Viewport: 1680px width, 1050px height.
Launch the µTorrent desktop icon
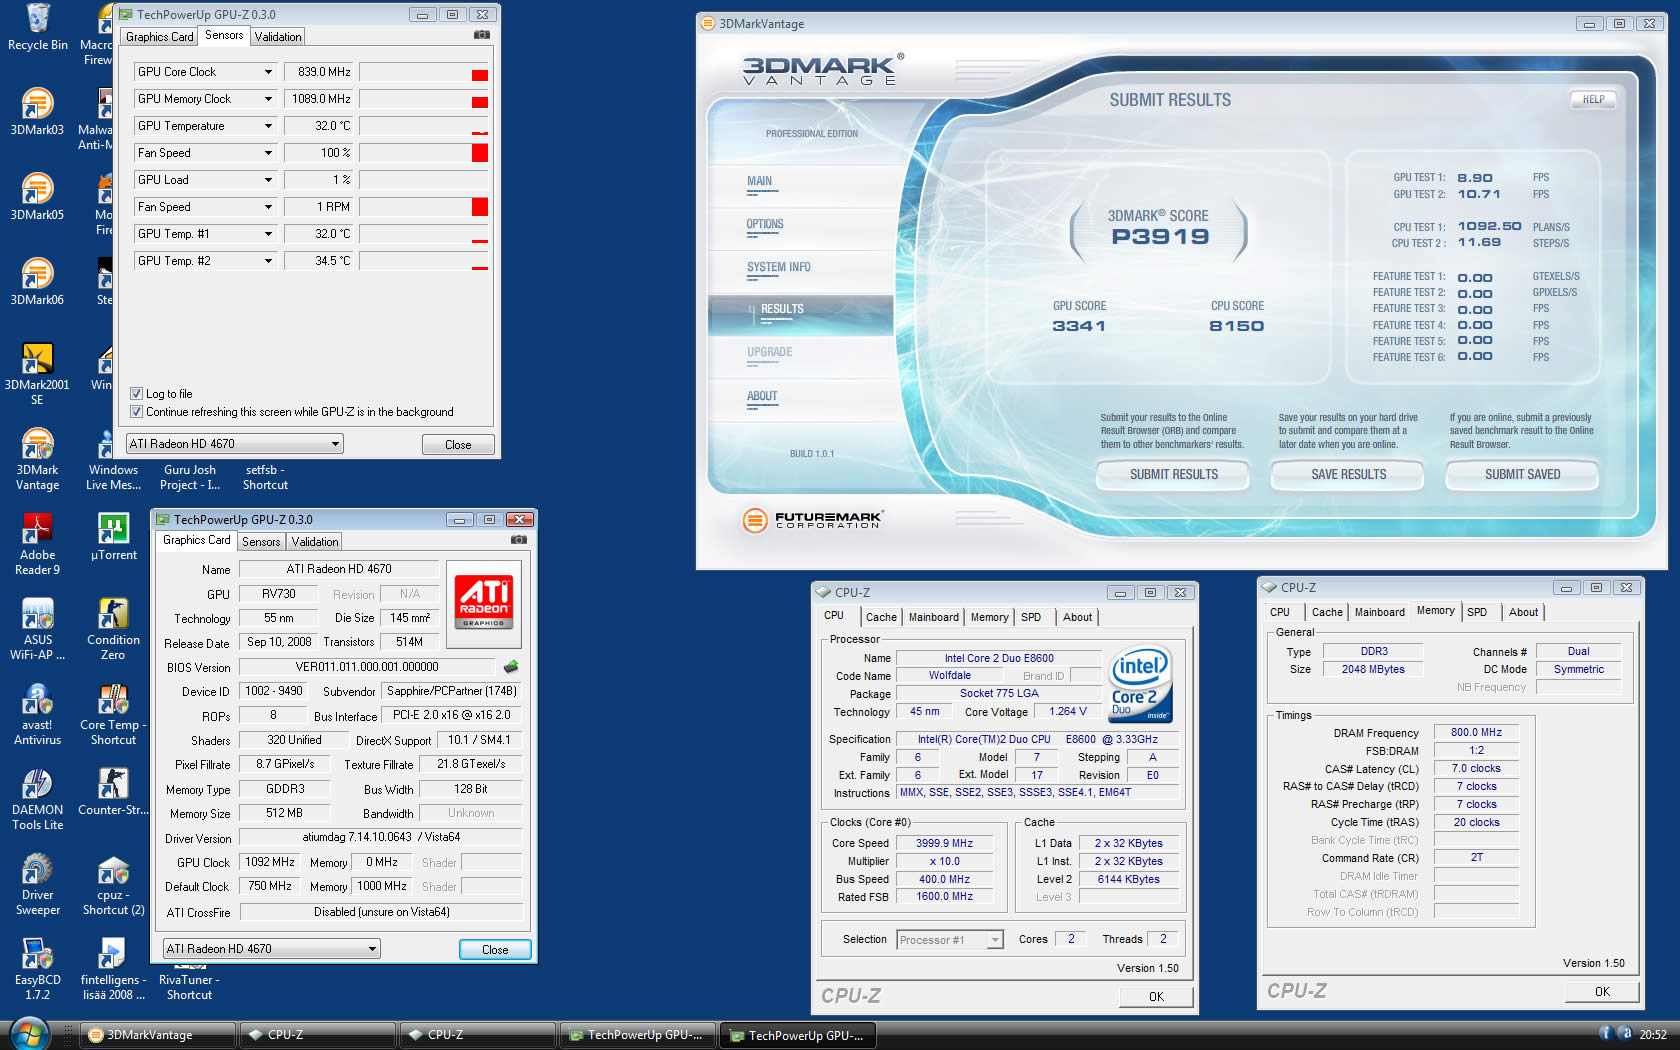pos(113,536)
